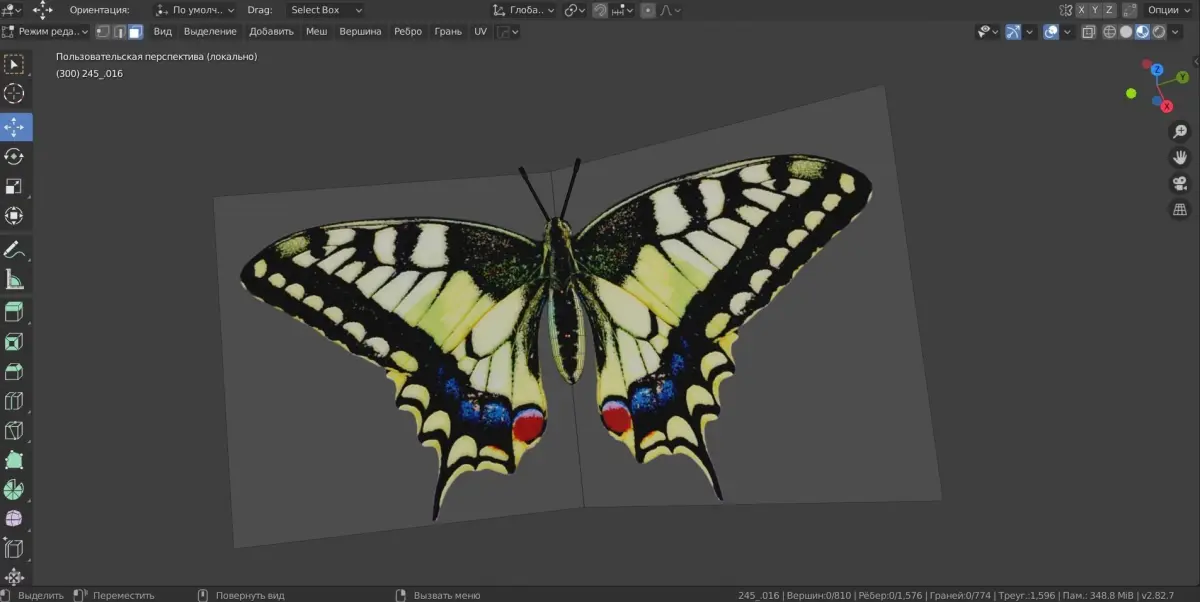This screenshot has height=602, width=1200.
Task: Open the Ребро menu
Action: pos(408,31)
